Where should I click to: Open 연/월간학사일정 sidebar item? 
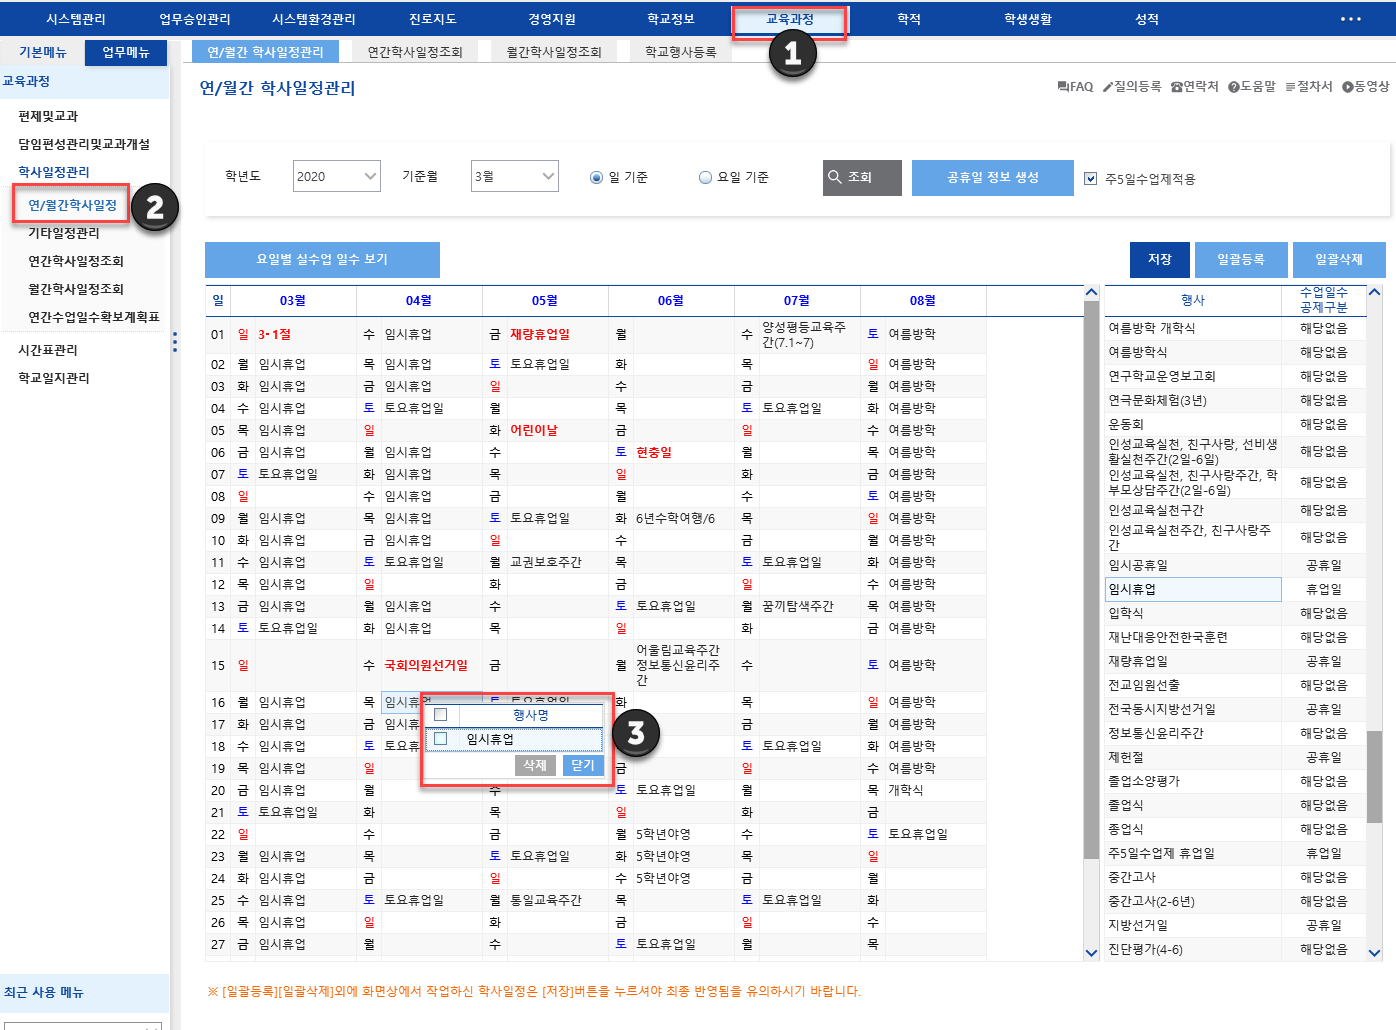[x=72, y=205]
